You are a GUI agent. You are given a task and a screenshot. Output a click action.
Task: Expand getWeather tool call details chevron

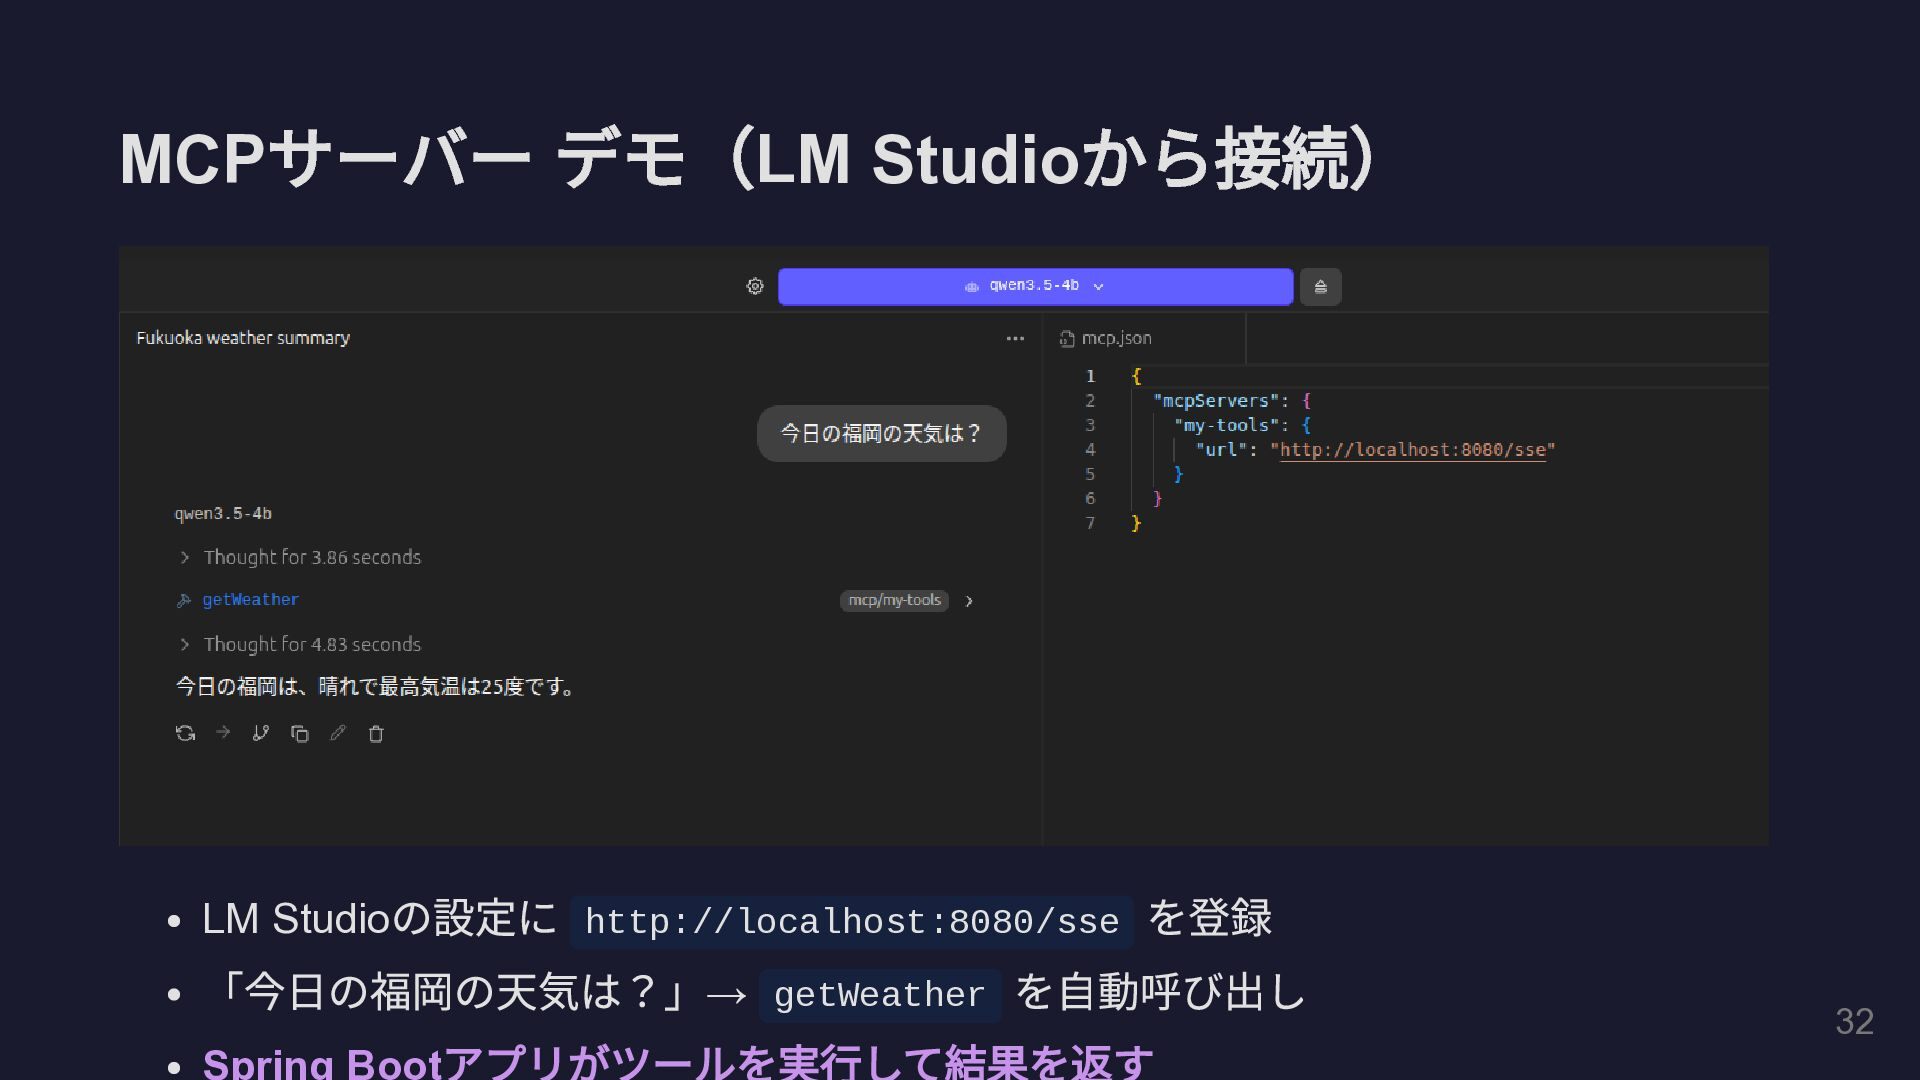pyautogui.click(x=968, y=601)
